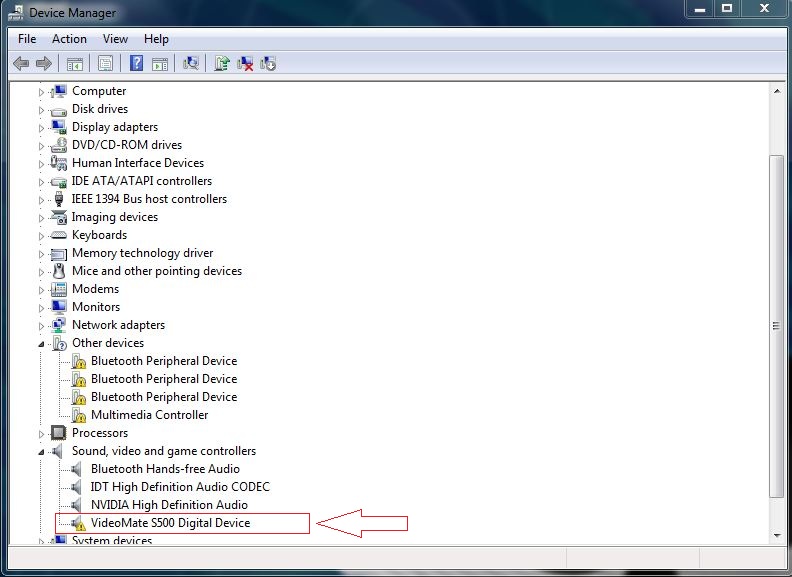Go back with the toolbar Back arrow
Image resolution: width=792 pixels, height=577 pixels.
[21, 64]
